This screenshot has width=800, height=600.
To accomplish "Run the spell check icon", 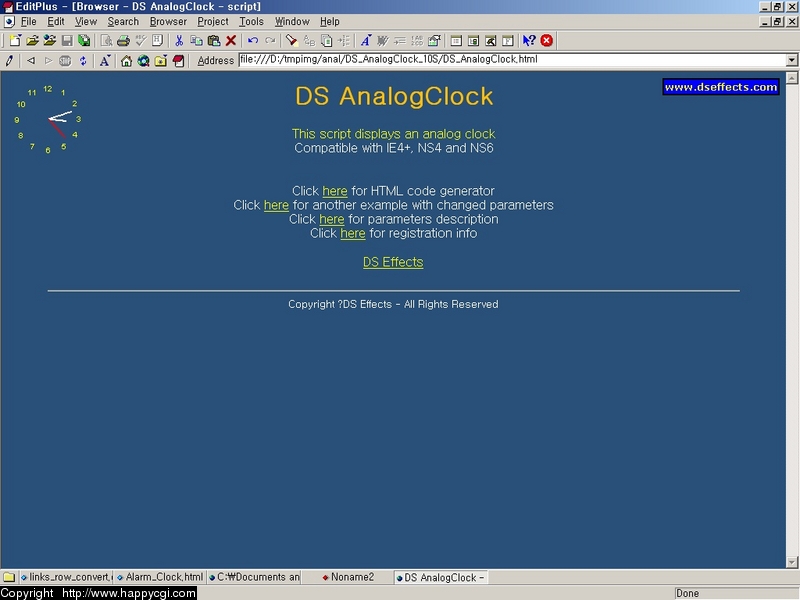I will click(x=140, y=41).
